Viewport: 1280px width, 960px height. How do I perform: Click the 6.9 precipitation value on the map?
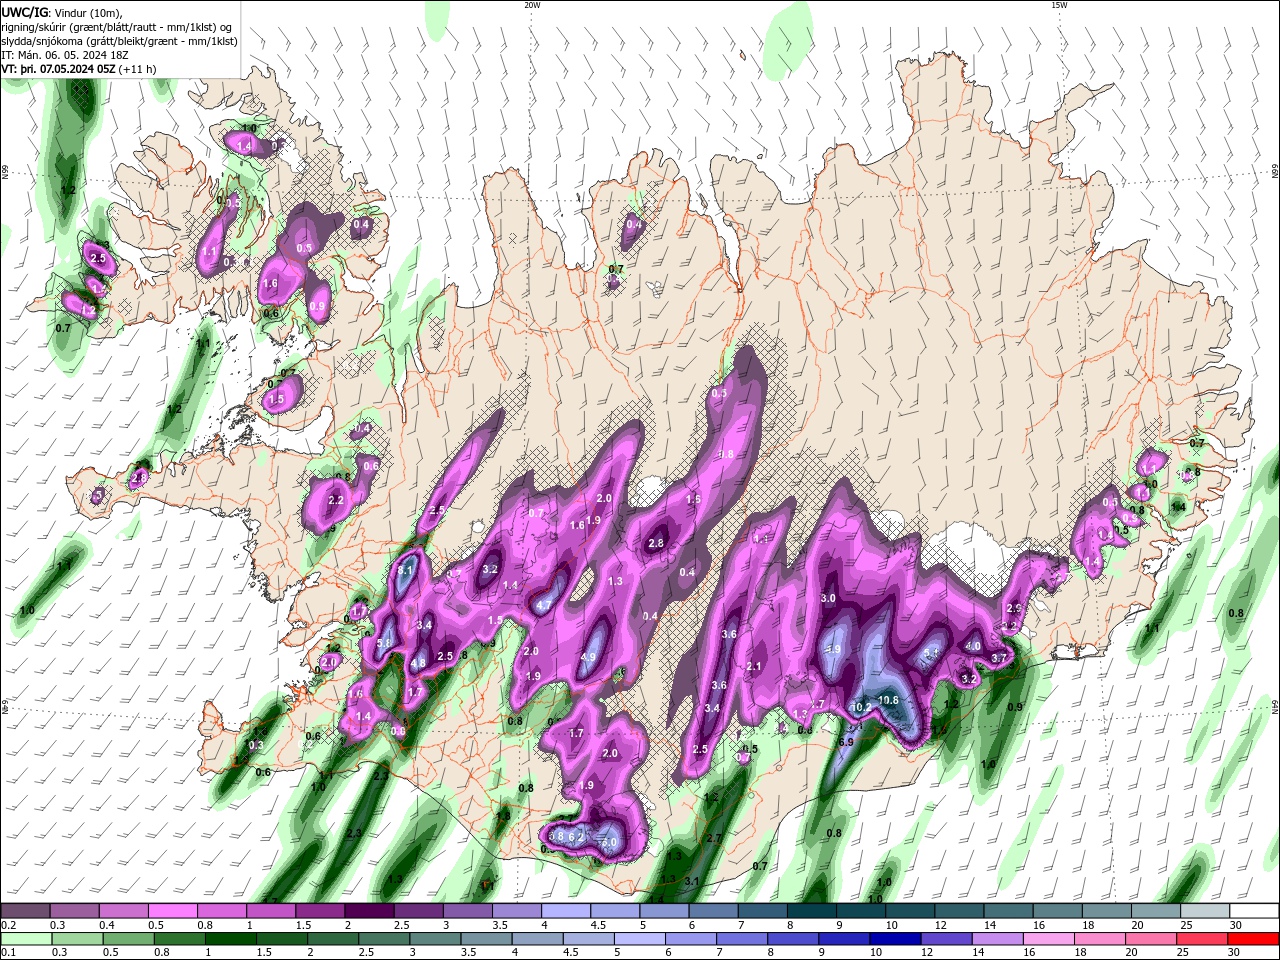(845, 742)
